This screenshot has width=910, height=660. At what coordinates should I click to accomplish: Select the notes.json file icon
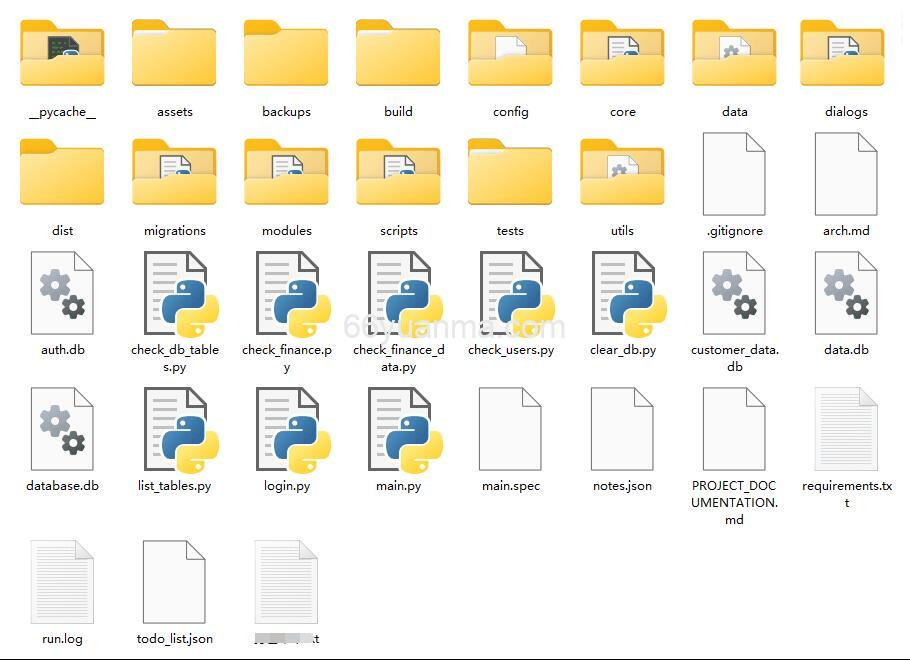point(622,431)
